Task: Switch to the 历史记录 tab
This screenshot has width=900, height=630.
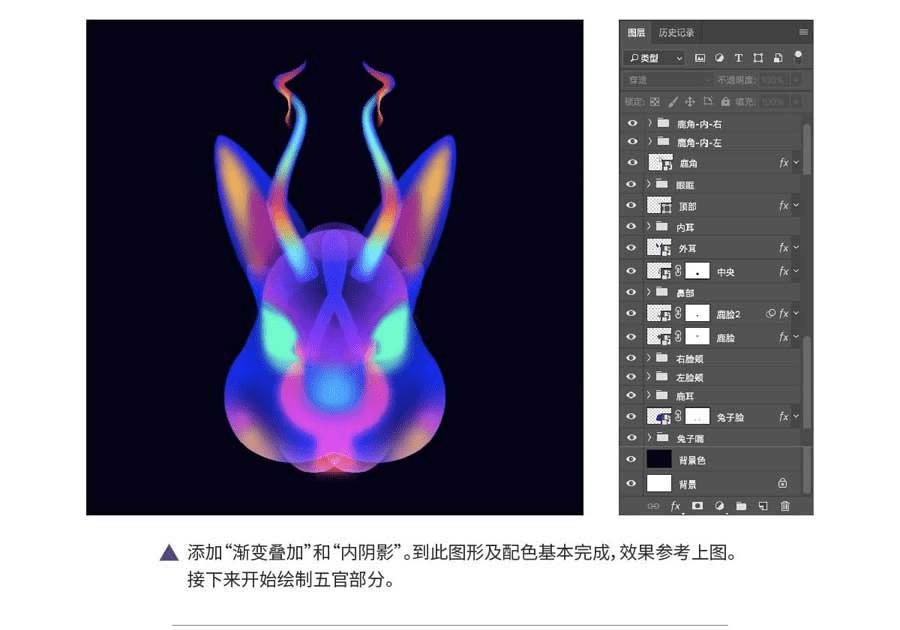Action: point(676,33)
